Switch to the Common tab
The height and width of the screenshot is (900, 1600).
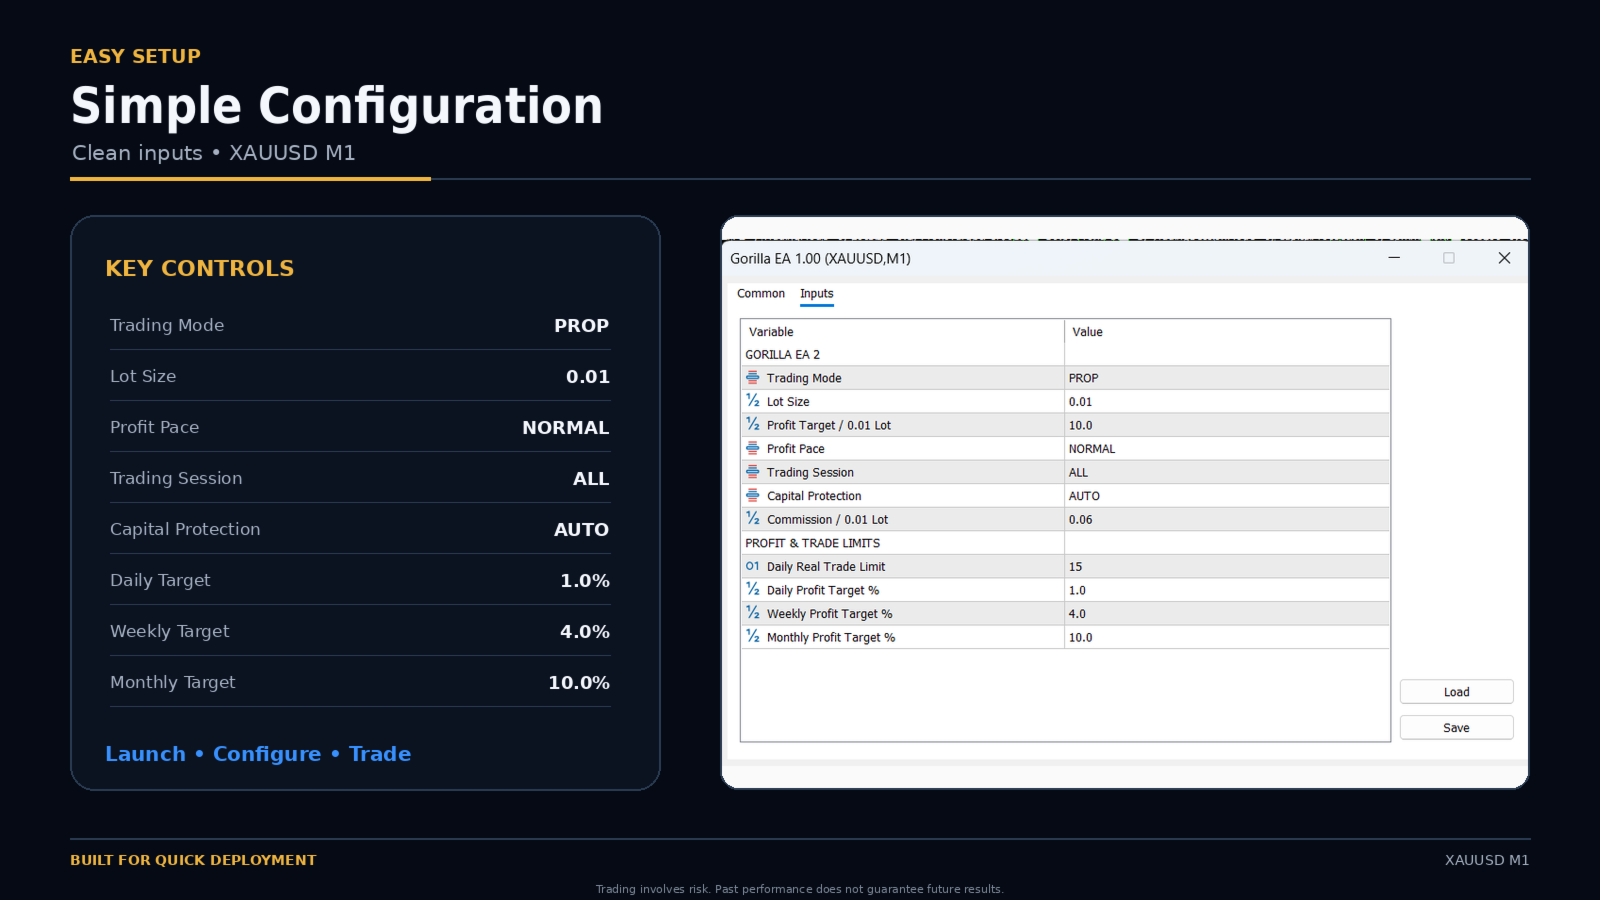761,294
